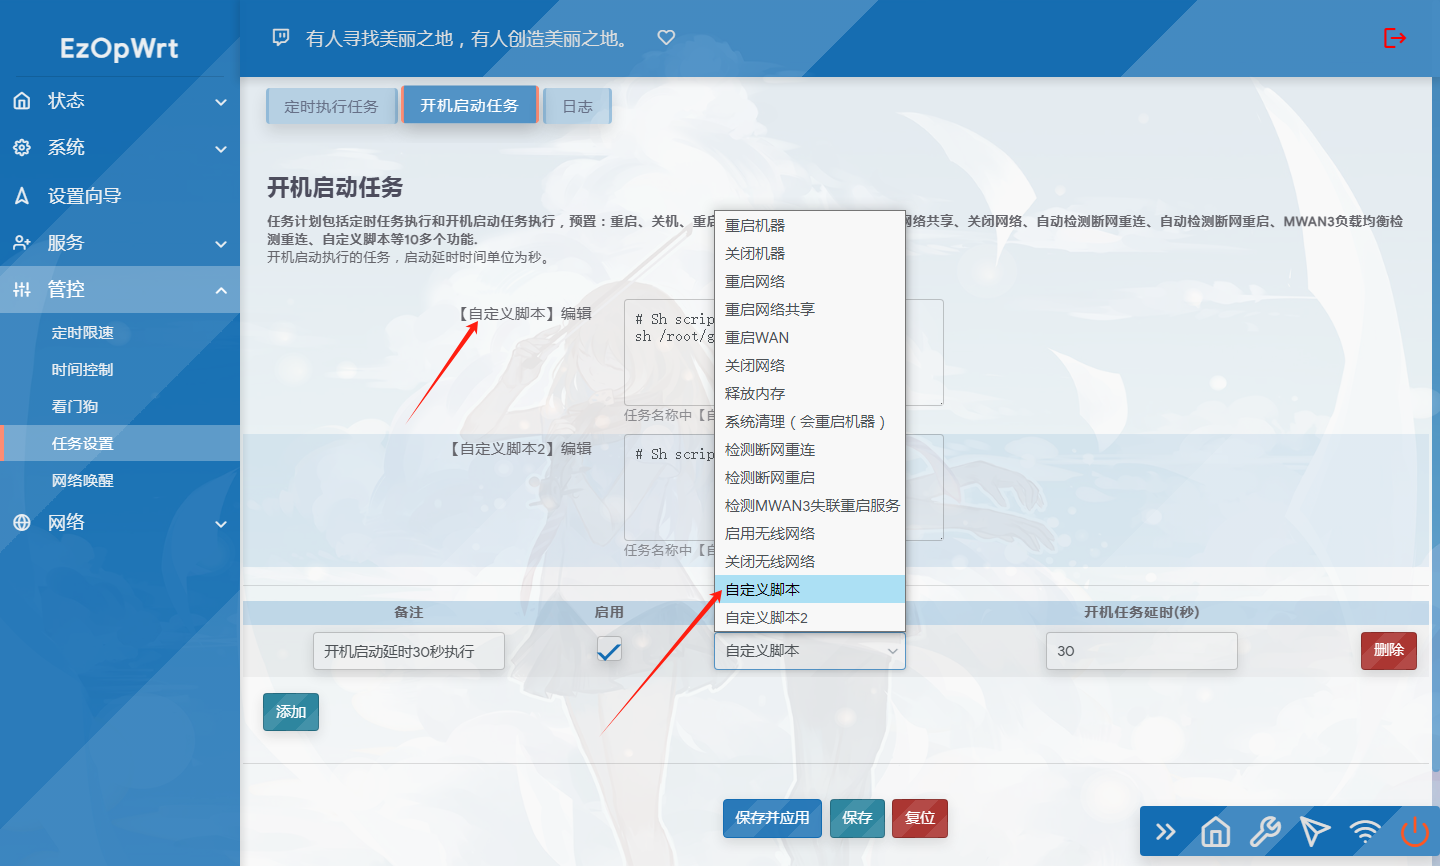Click the 开机任务延时 field showing 30
This screenshot has width=1440, height=866.
coord(1142,651)
